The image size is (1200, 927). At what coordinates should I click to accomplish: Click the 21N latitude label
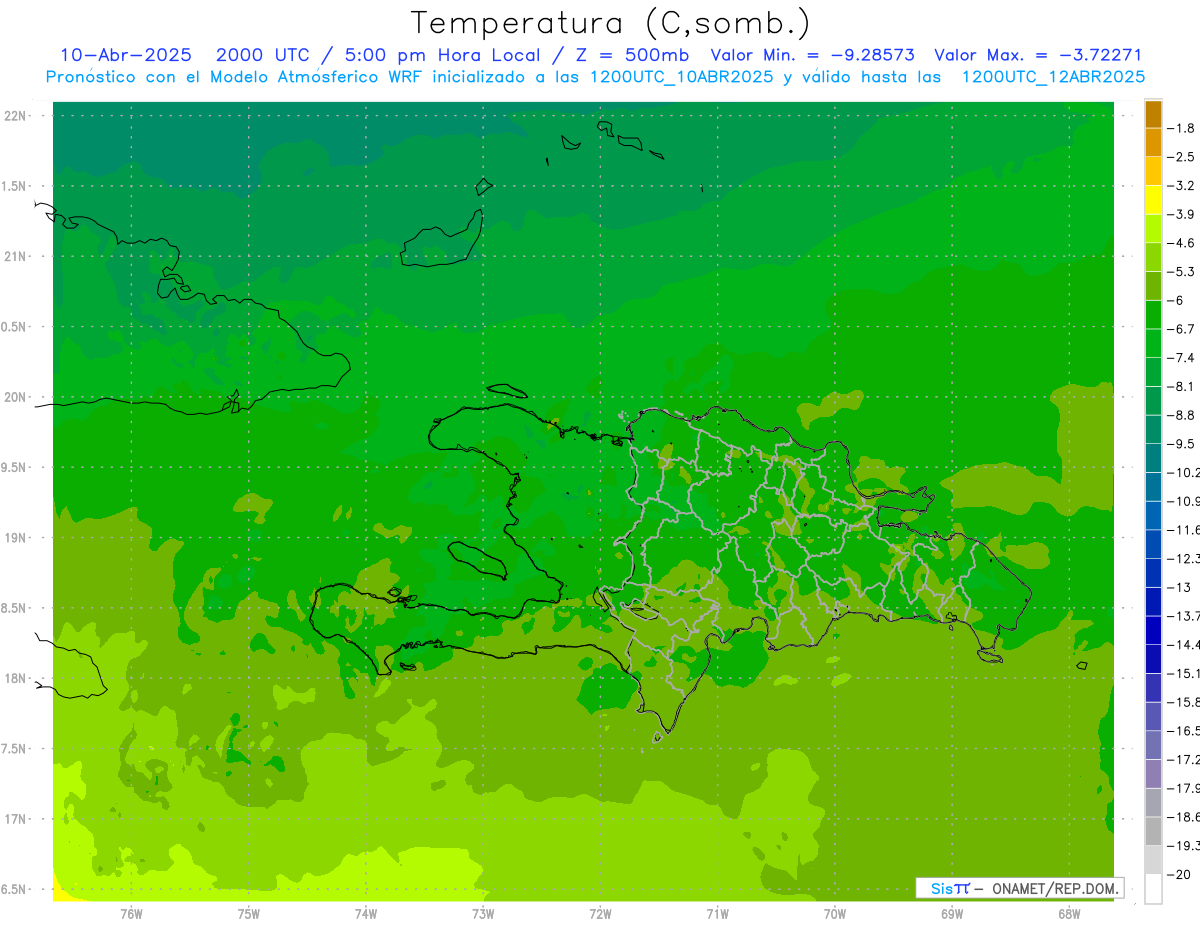click(x=15, y=256)
